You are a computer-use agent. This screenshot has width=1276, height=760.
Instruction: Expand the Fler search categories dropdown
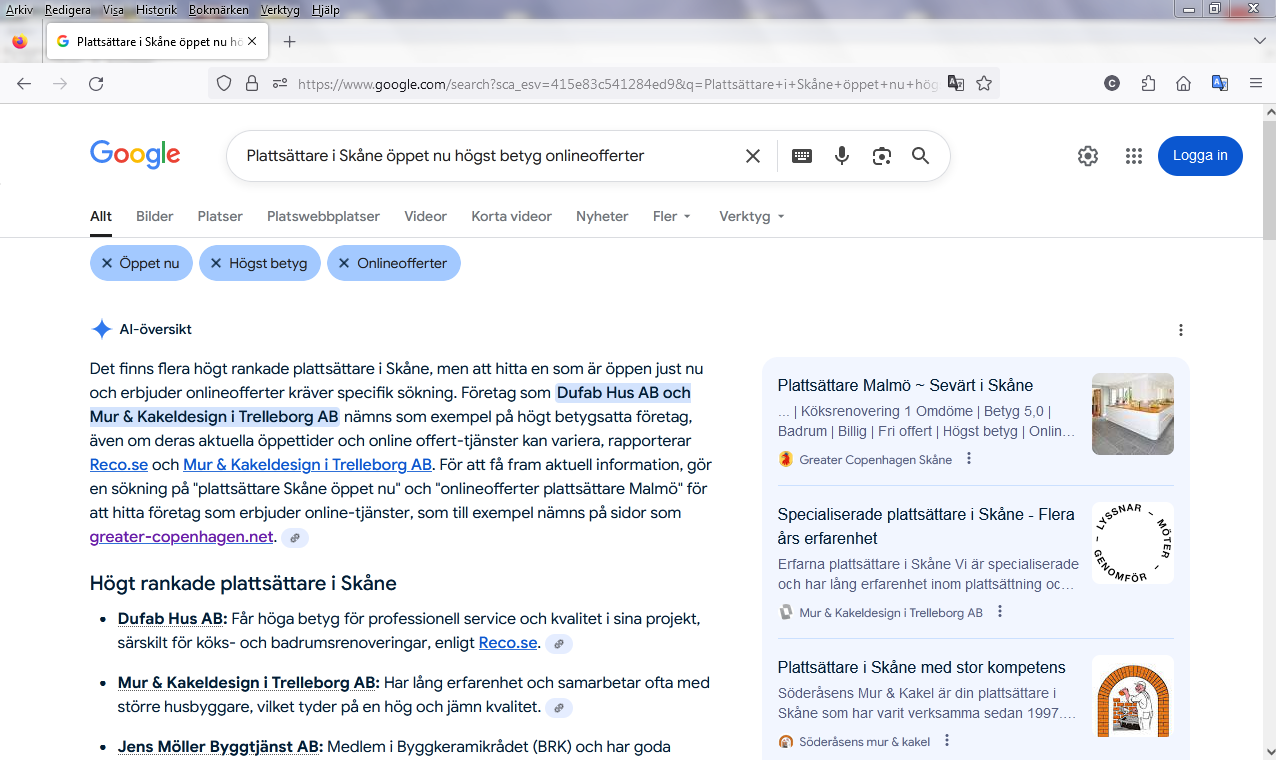671,216
